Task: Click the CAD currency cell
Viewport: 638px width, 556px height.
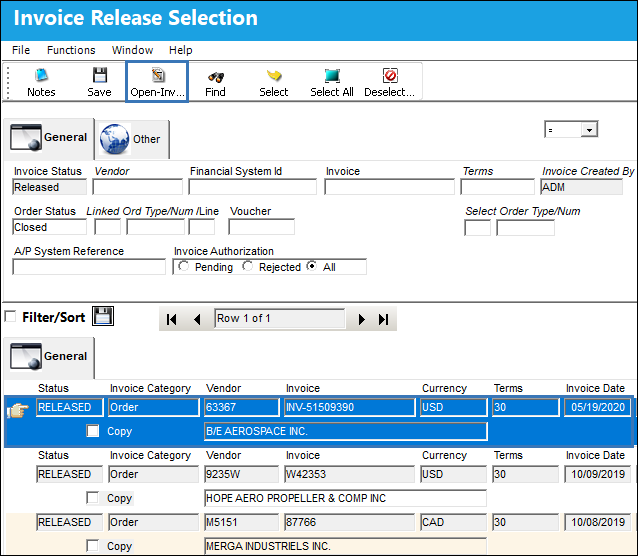Action: 453,522
